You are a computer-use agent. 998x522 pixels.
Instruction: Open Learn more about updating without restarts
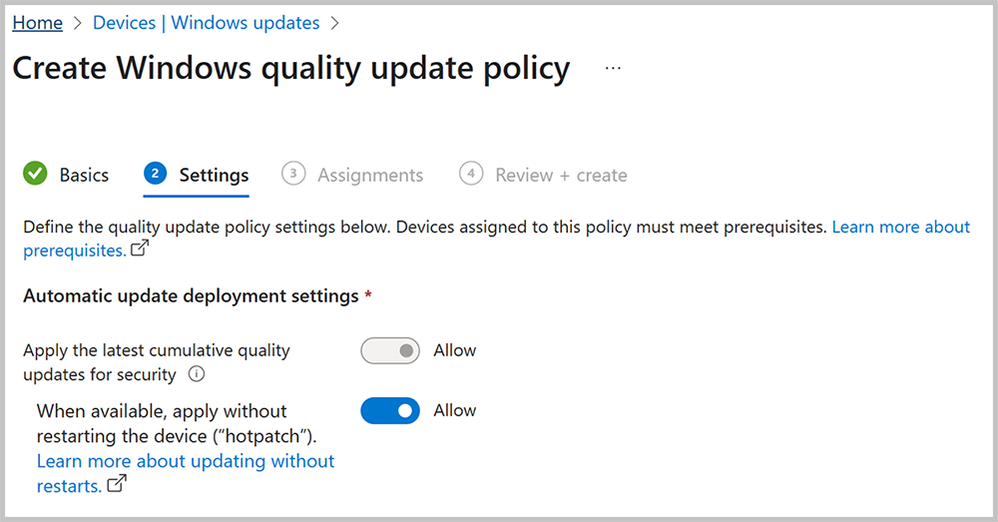point(185,461)
